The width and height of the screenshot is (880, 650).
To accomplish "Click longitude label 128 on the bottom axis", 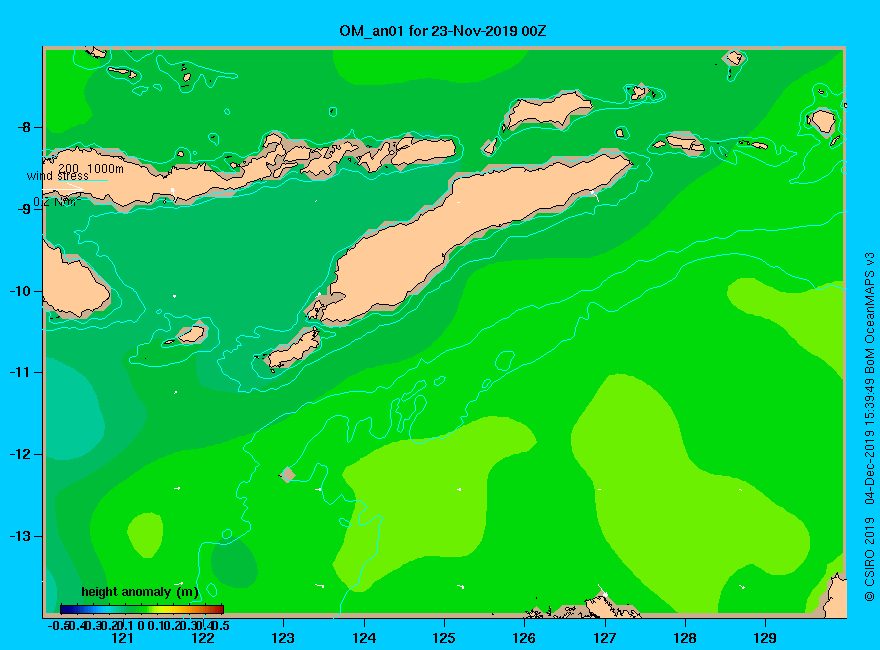I will [685, 638].
